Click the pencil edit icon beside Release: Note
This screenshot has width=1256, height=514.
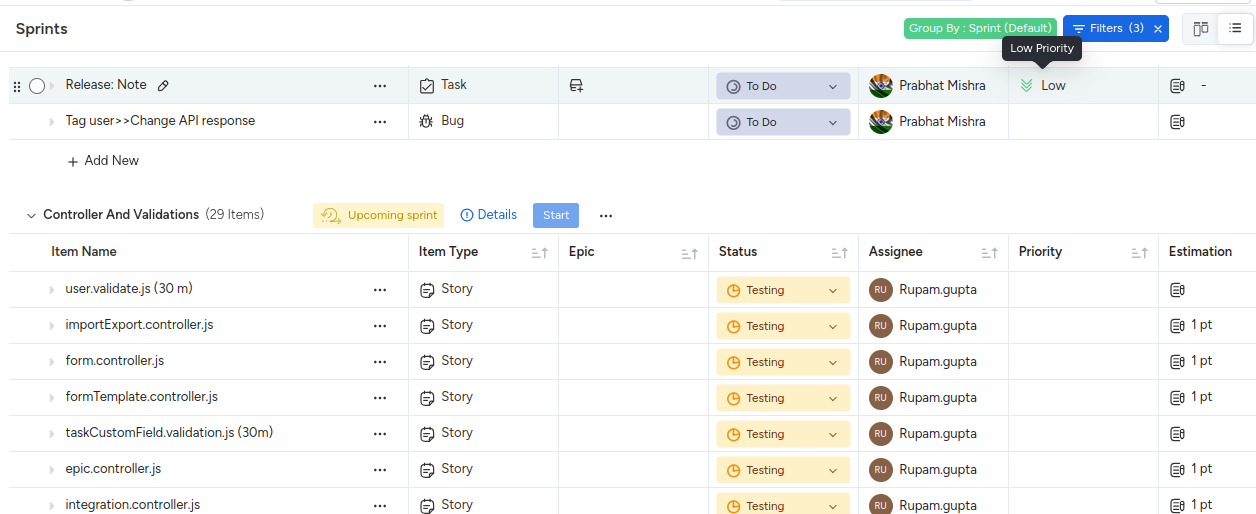(x=164, y=86)
